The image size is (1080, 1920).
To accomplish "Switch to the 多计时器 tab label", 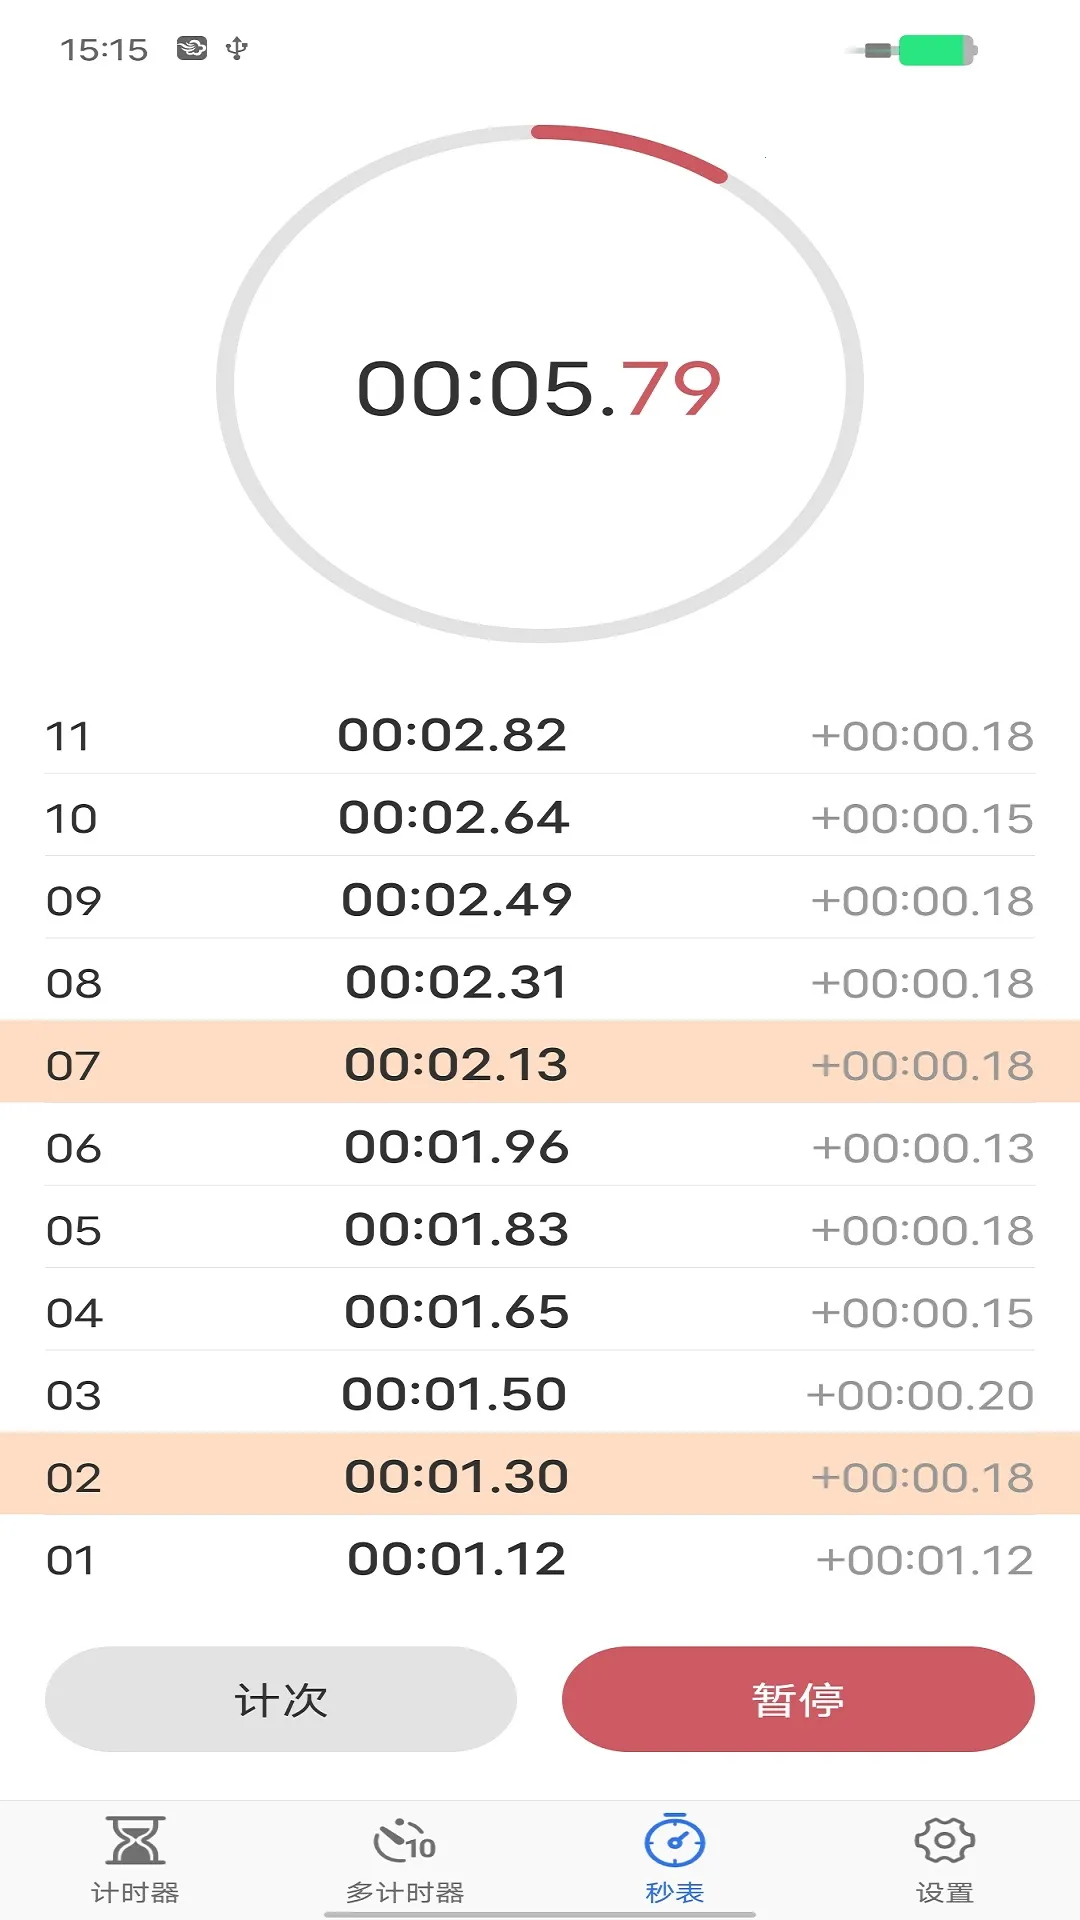I will coord(404,1892).
